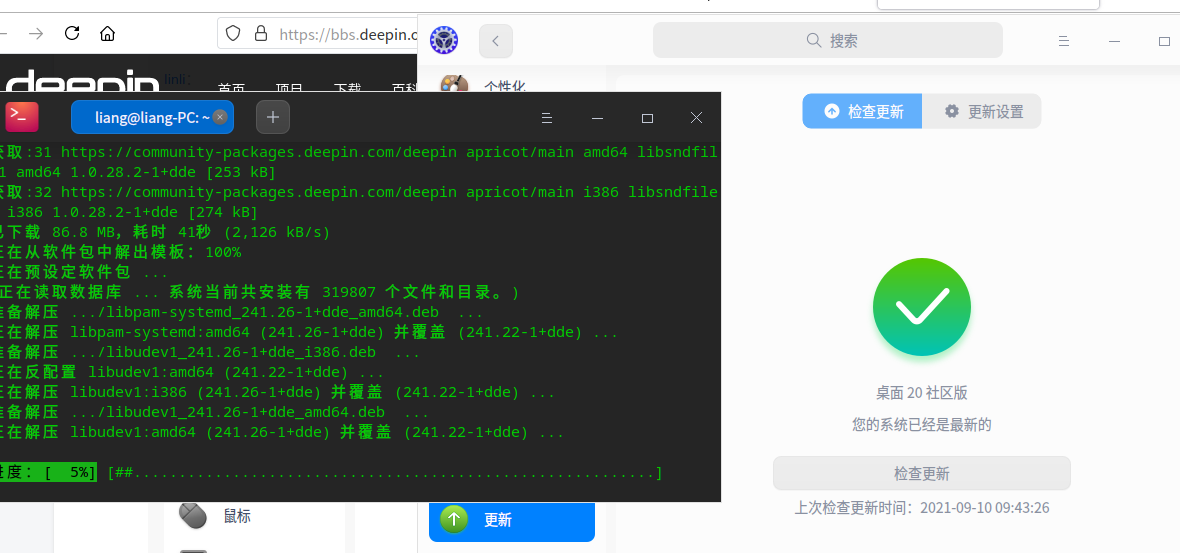Reload the page in the browser
Screen dimensions: 1180x553
[x=72, y=33]
